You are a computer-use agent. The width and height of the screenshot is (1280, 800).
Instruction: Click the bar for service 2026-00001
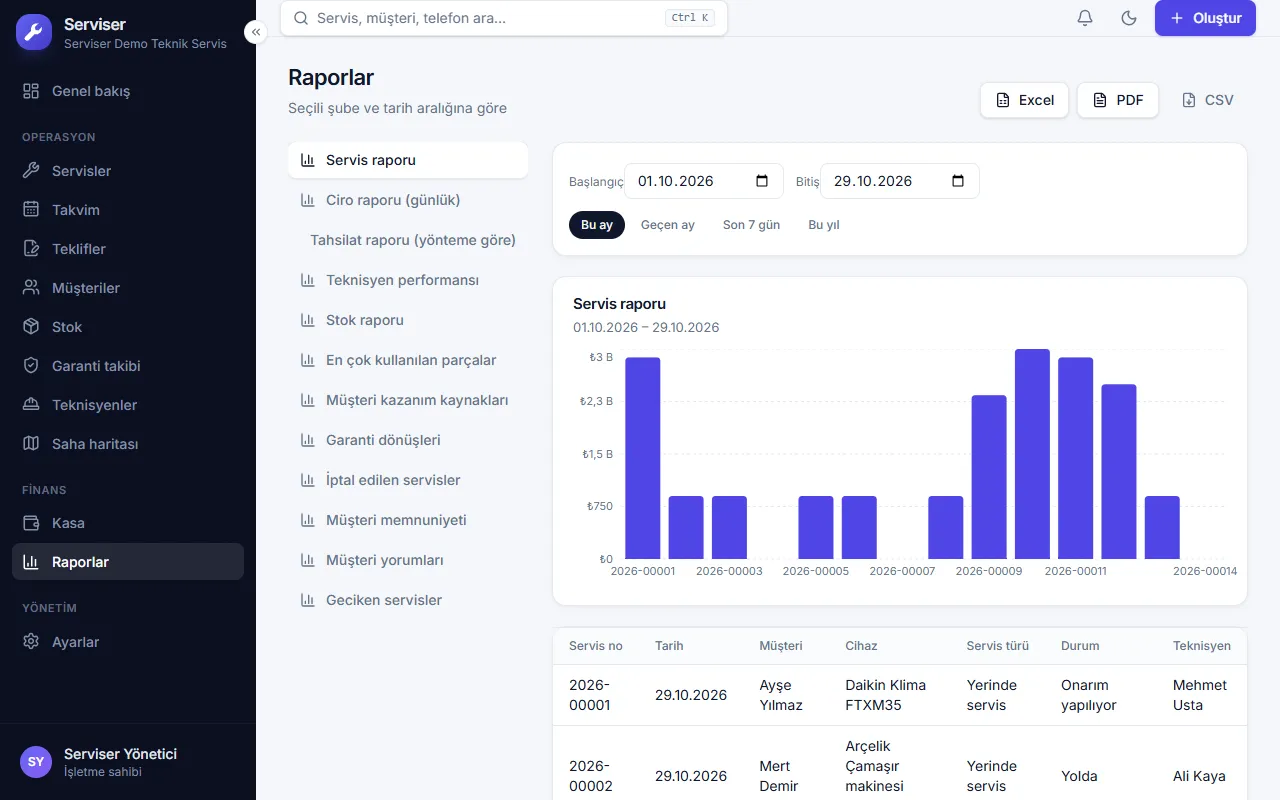(643, 458)
